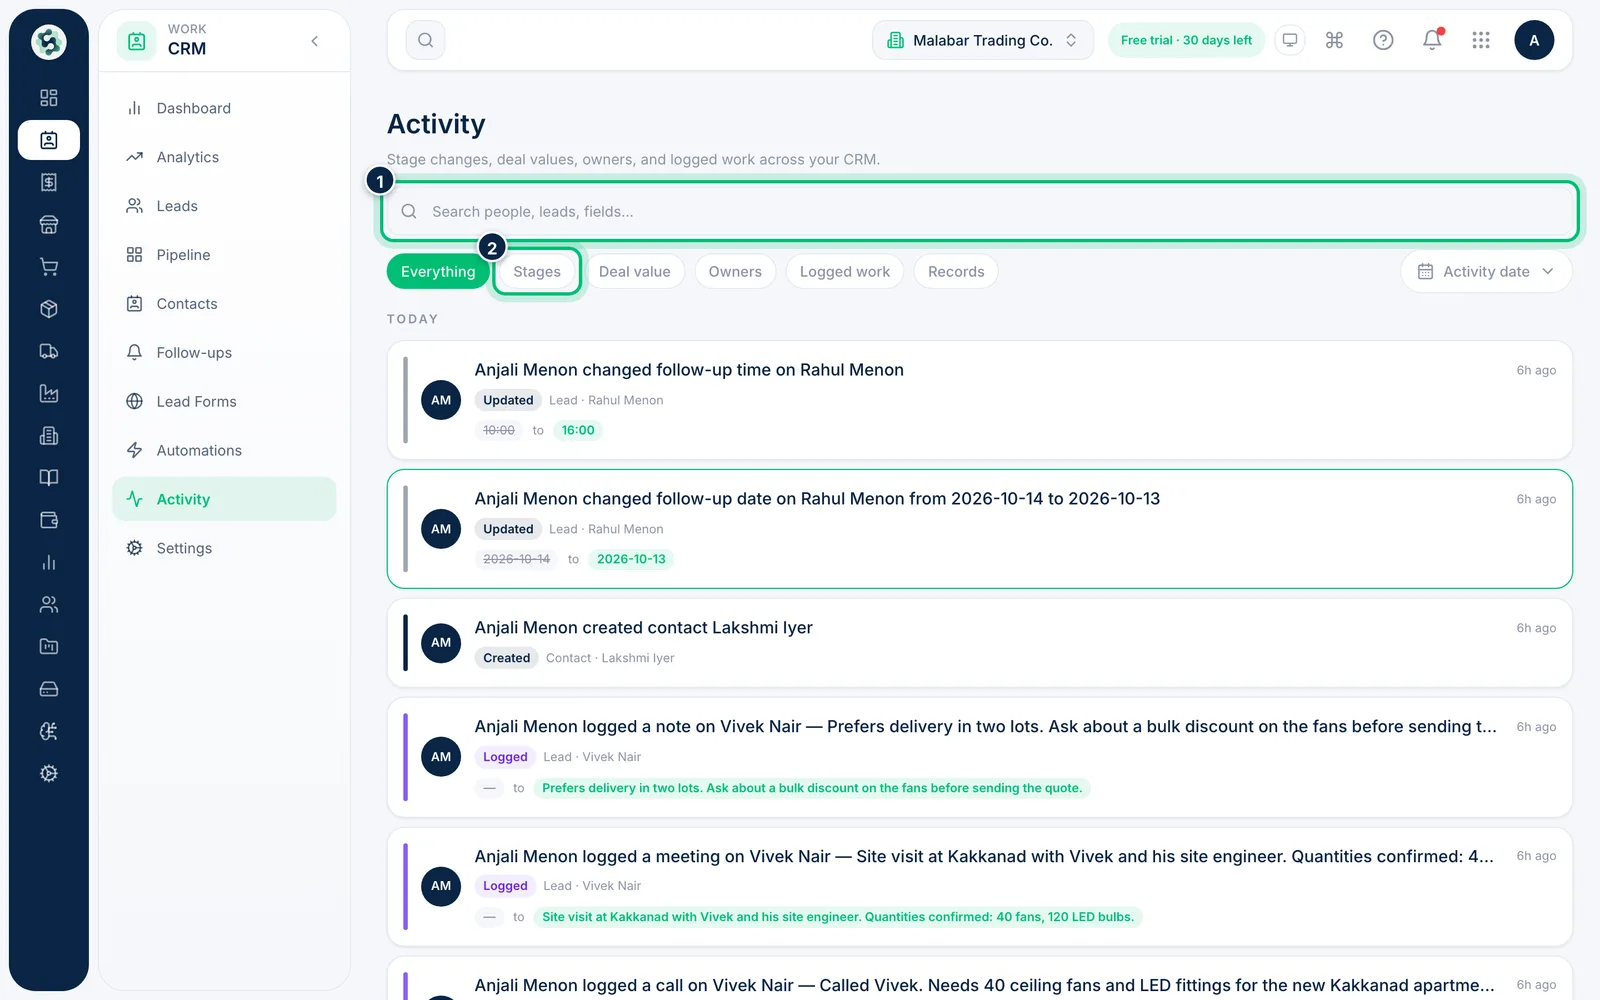Open Lead Forms in the CRM menu
The image size is (1600, 1000).
point(224,402)
